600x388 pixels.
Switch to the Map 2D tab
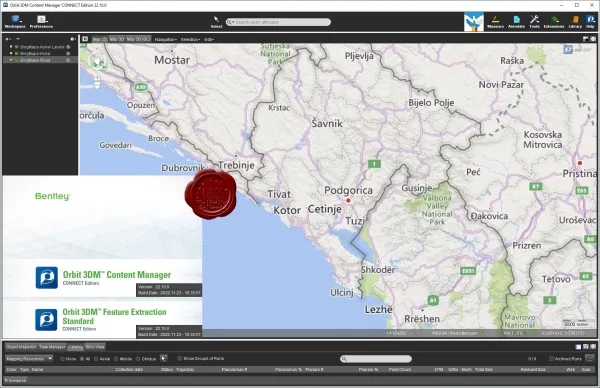[x=99, y=39]
